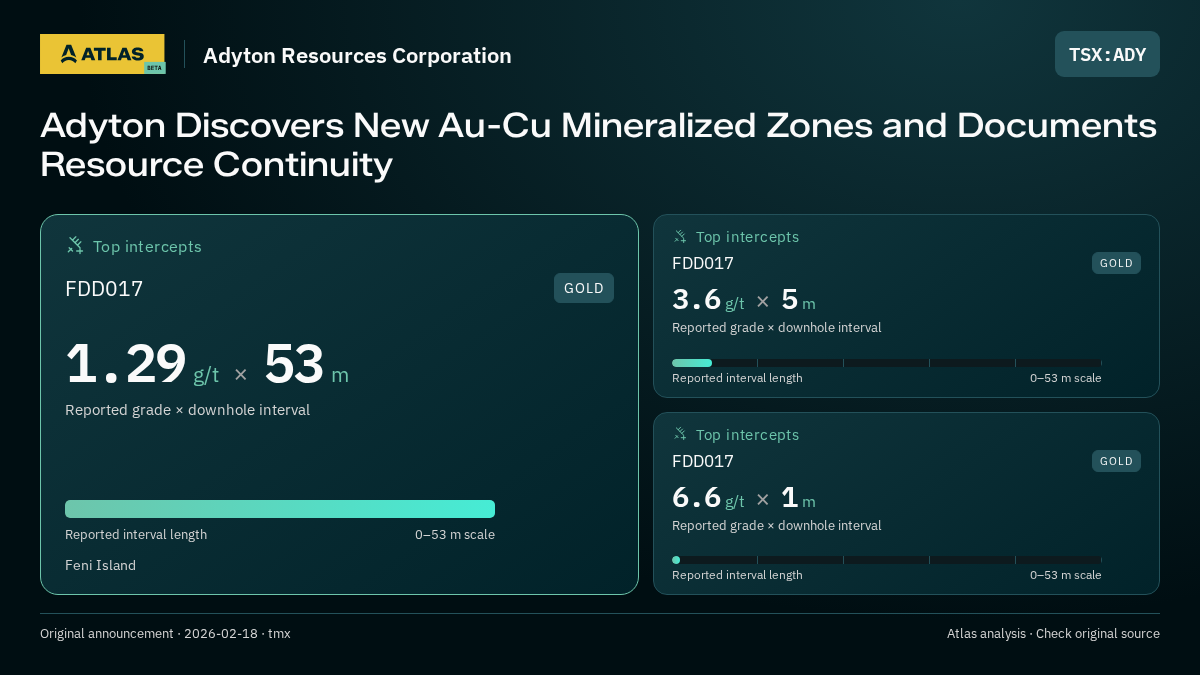Click the Top intercepts label in the large card
The width and height of the screenshot is (1200, 675).
tap(147, 246)
